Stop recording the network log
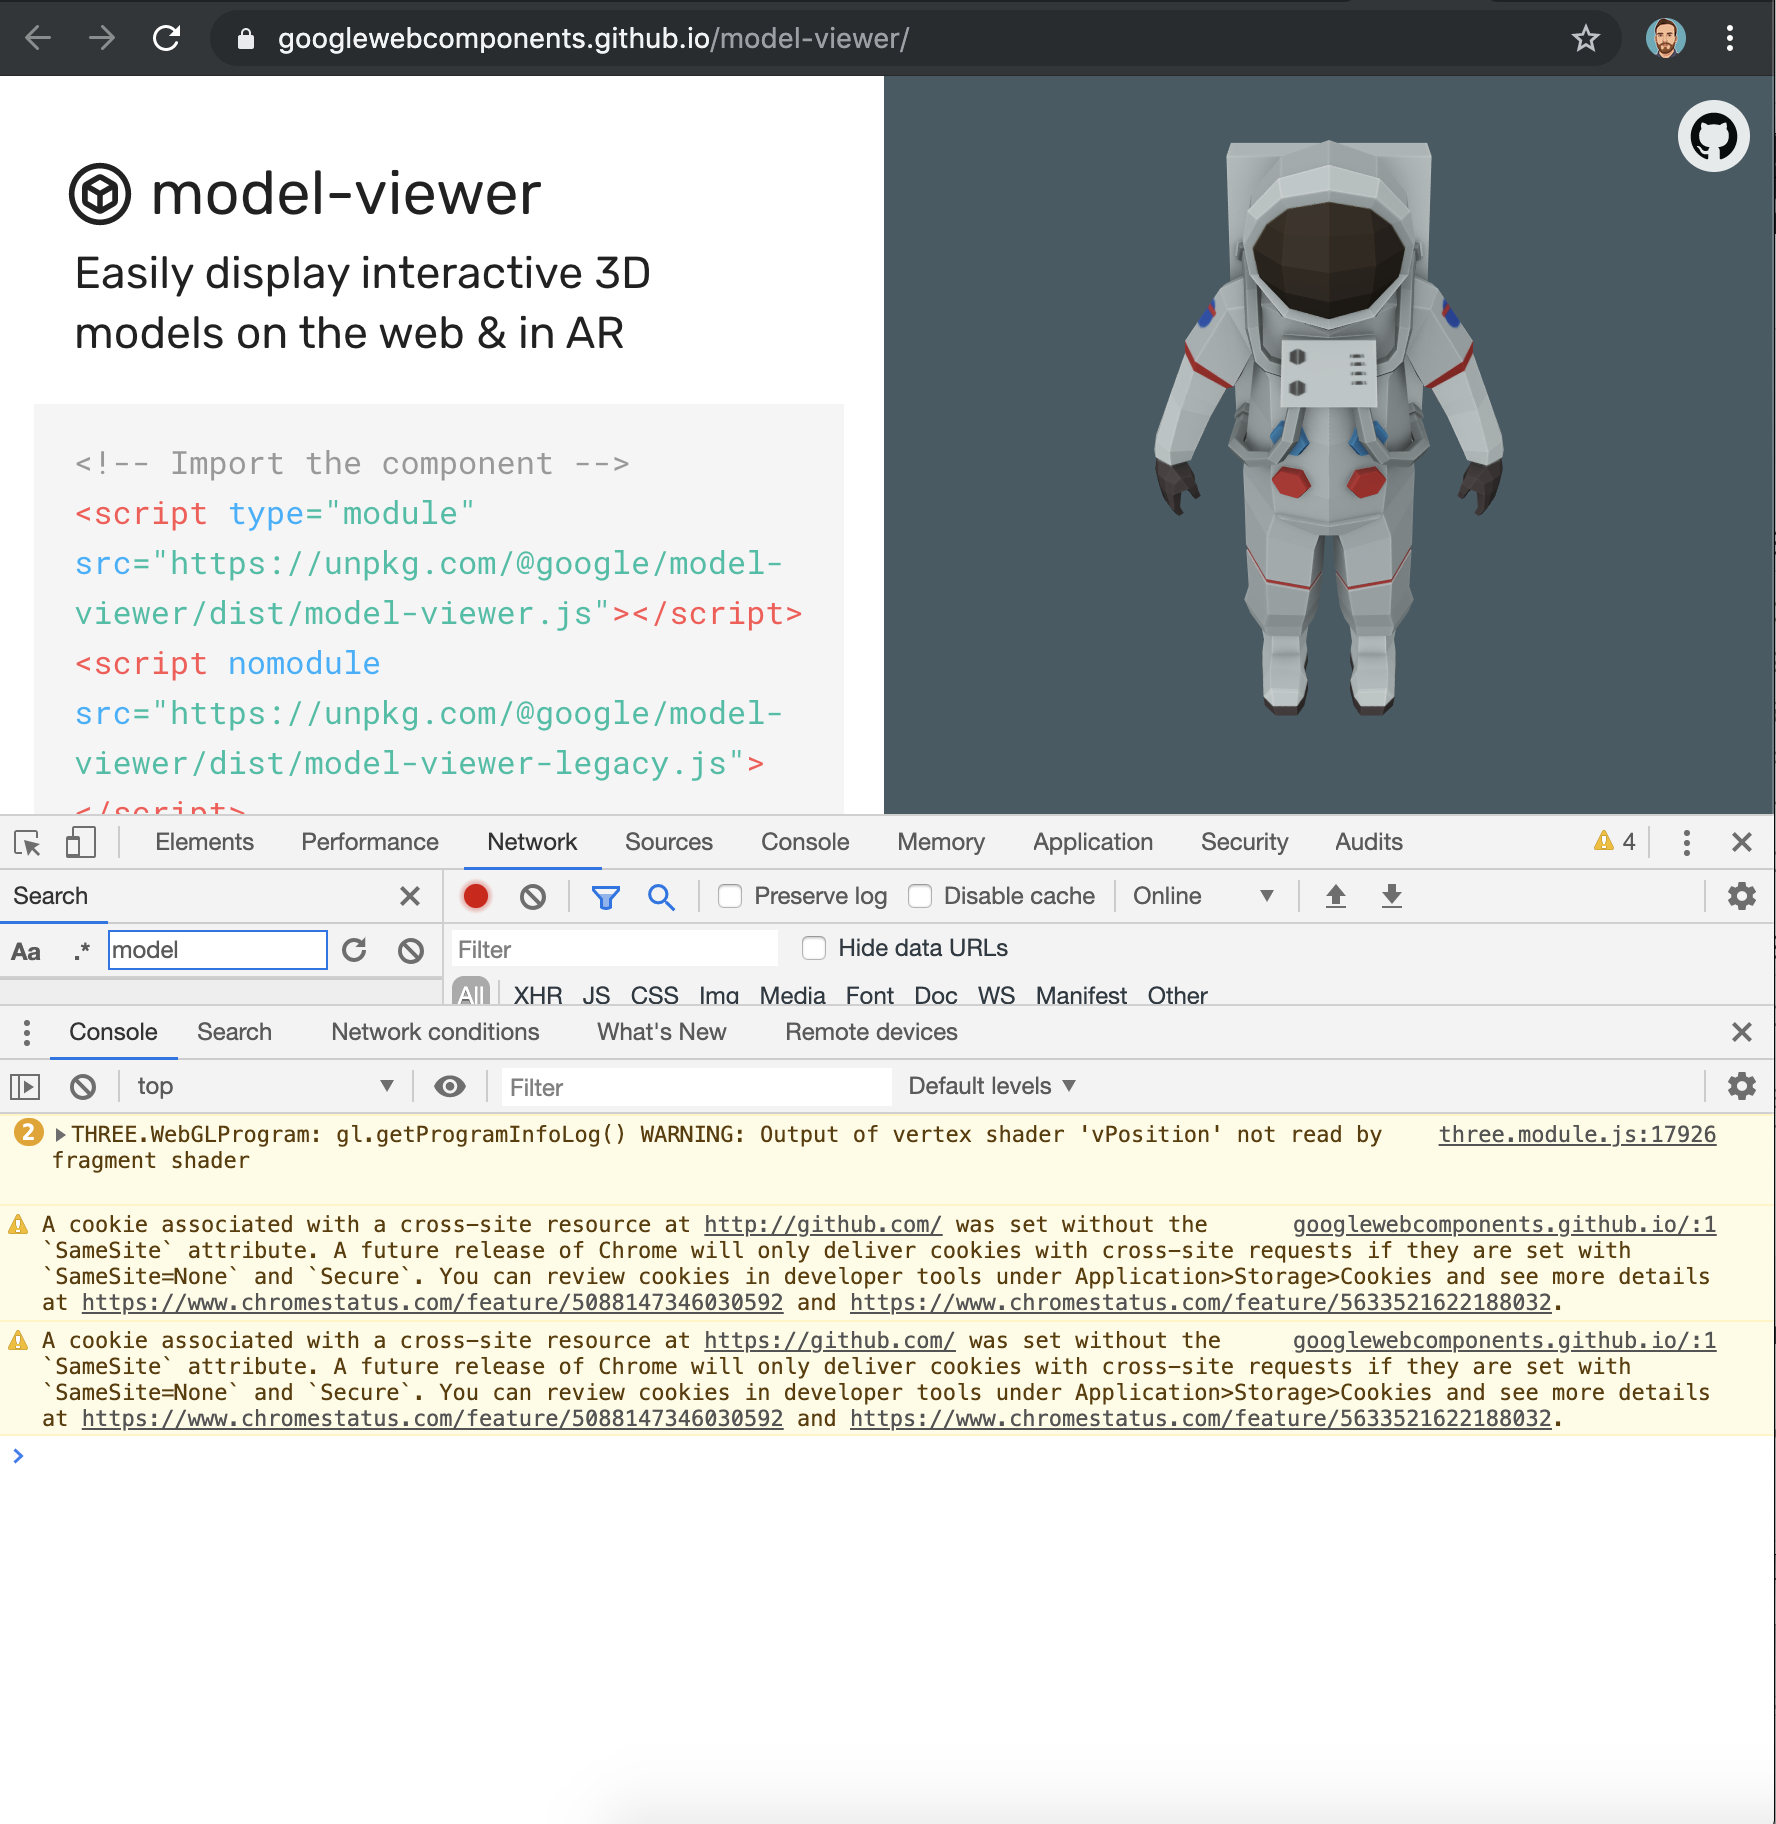The height and width of the screenshot is (1824, 1776). (476, 896)
